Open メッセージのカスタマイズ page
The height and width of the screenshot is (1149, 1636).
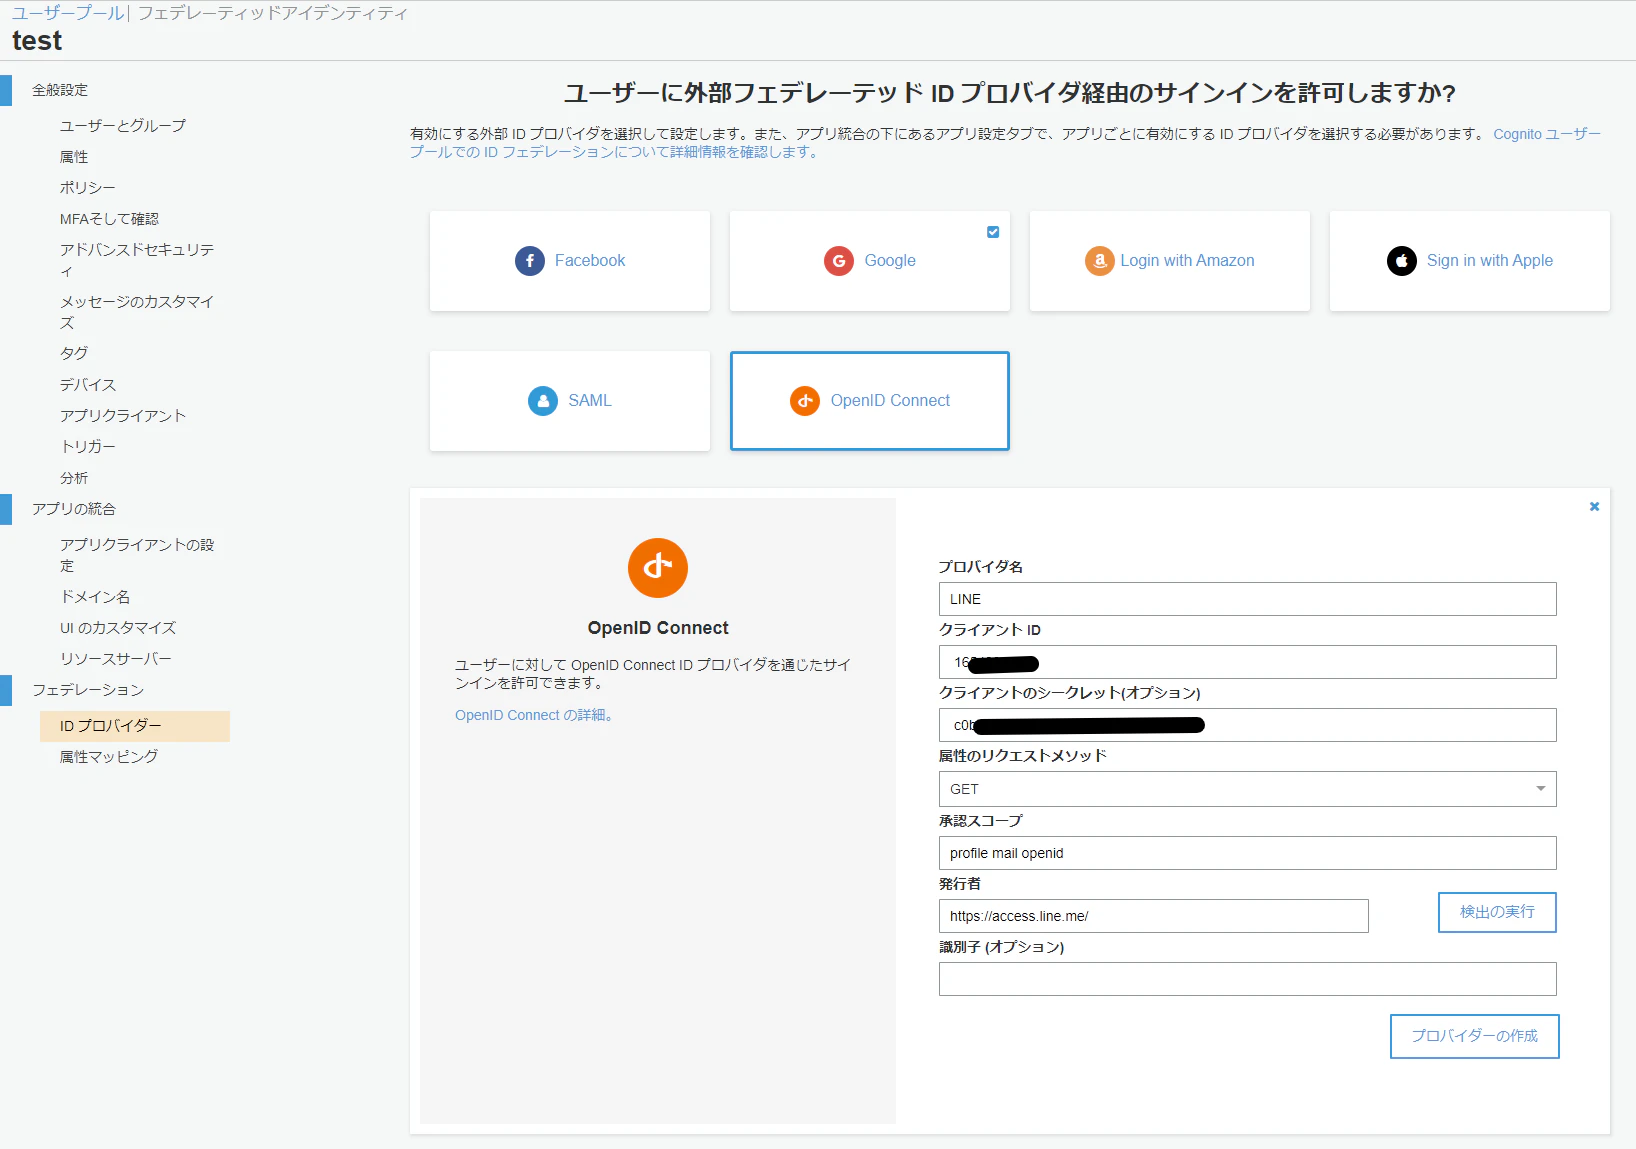(x=137, y=312)
